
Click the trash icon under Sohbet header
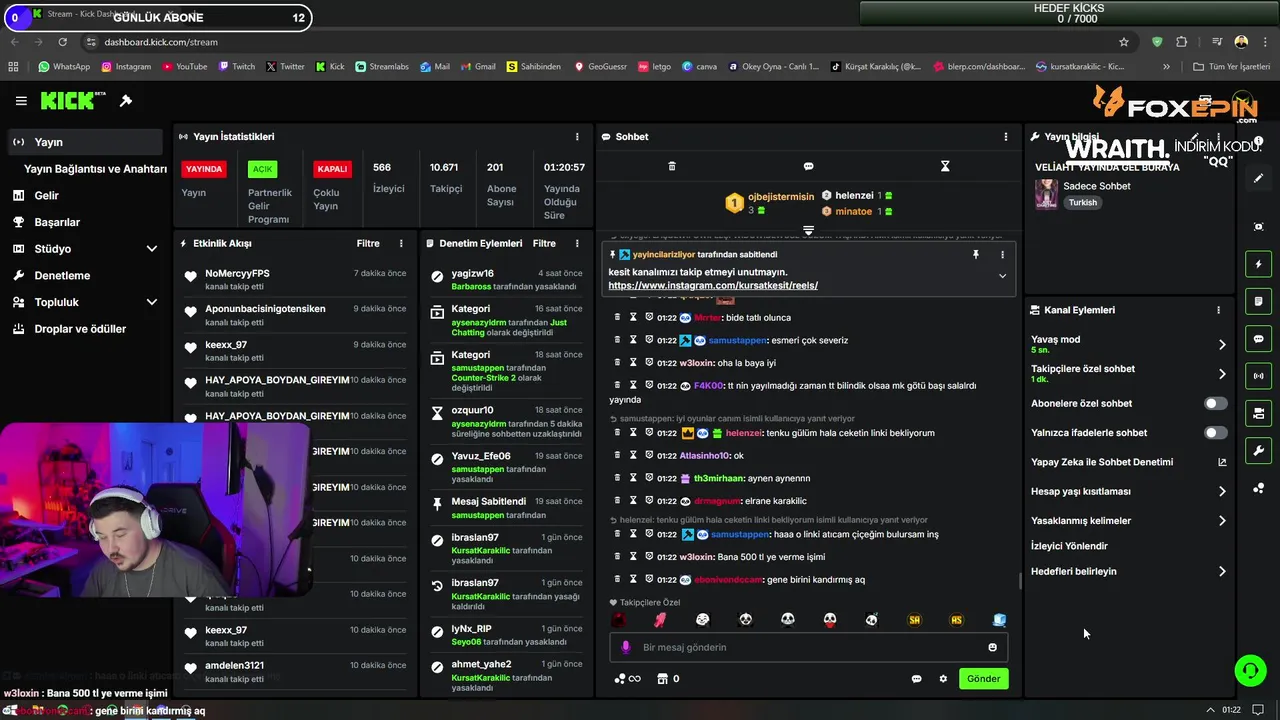coord(672,166)
